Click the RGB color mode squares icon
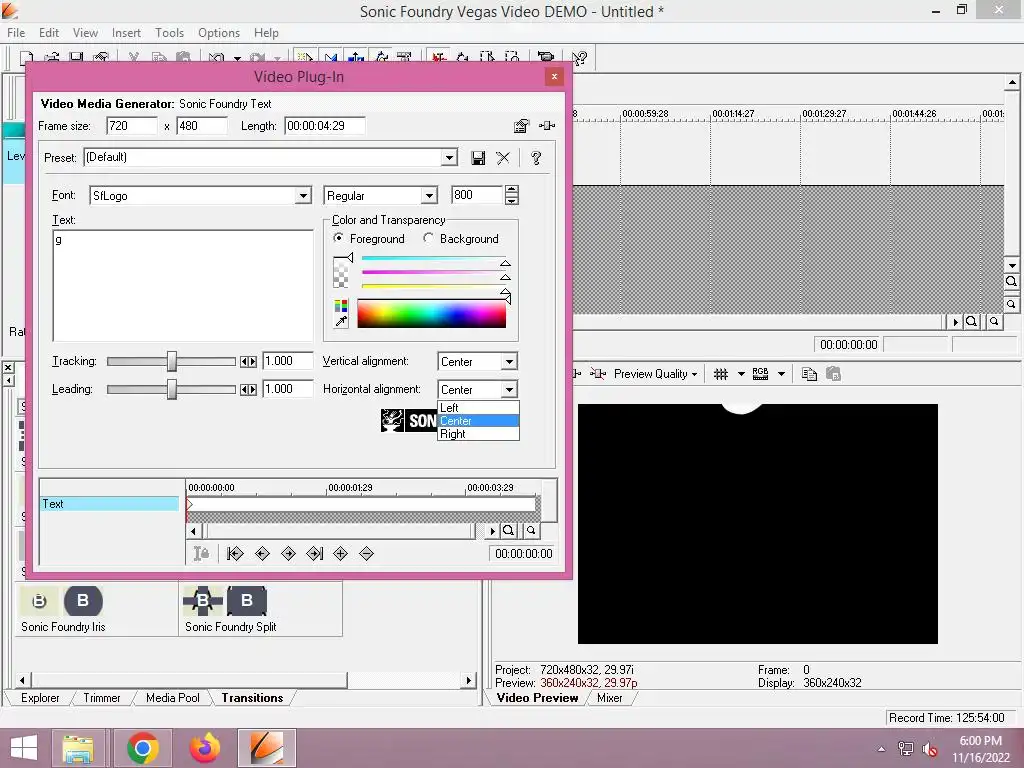Screen dimensions: 1024x768 click(341, 306)
